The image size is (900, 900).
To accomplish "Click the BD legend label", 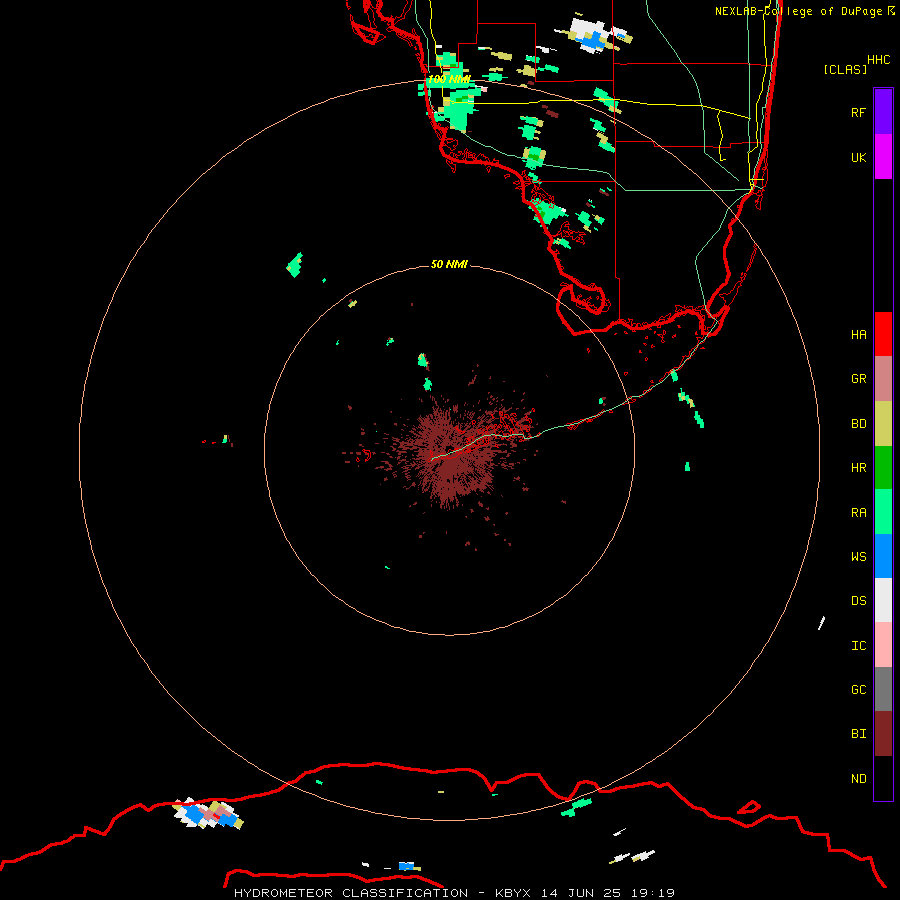I will point(858,424).
